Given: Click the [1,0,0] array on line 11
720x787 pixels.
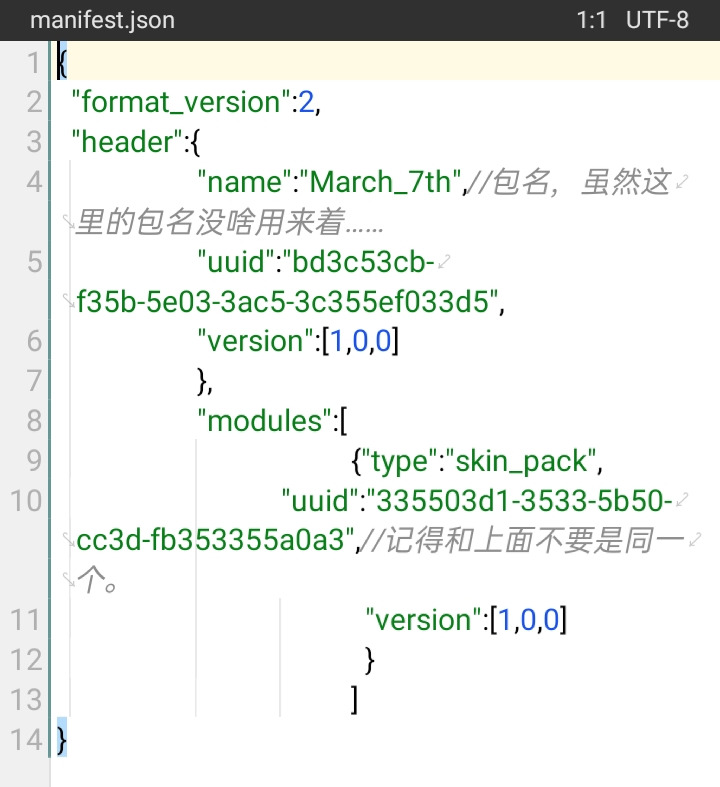Looking at the screenshot, I should pos(528,620).
